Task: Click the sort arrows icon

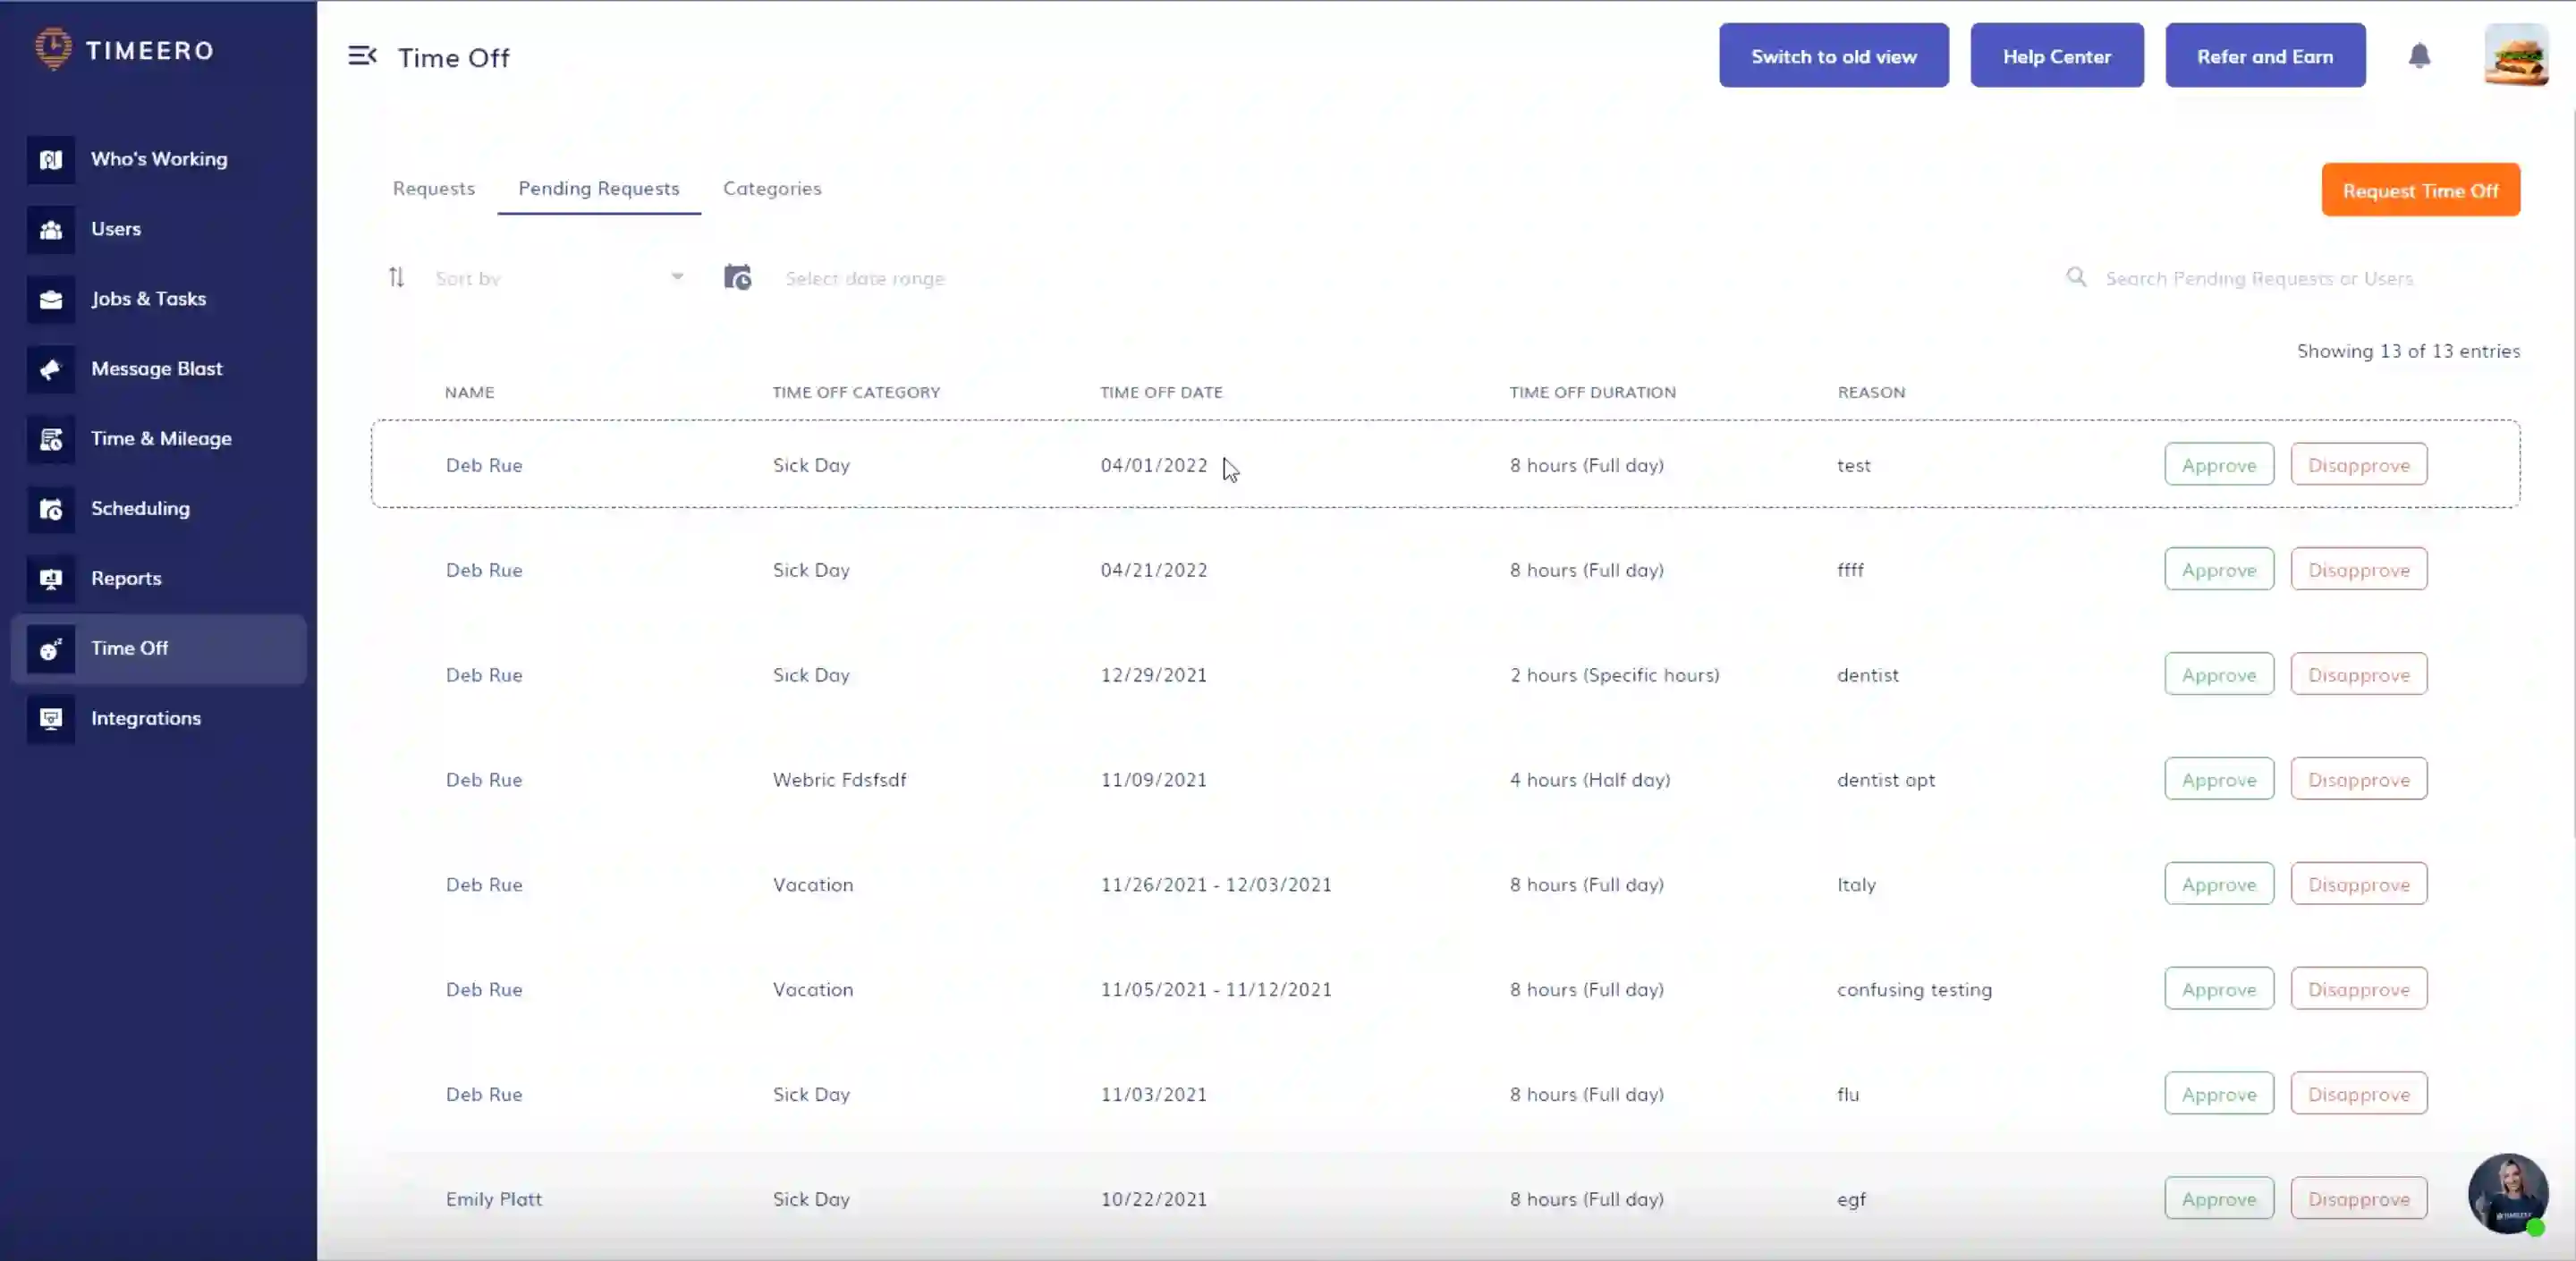Action: click(396, 277)
